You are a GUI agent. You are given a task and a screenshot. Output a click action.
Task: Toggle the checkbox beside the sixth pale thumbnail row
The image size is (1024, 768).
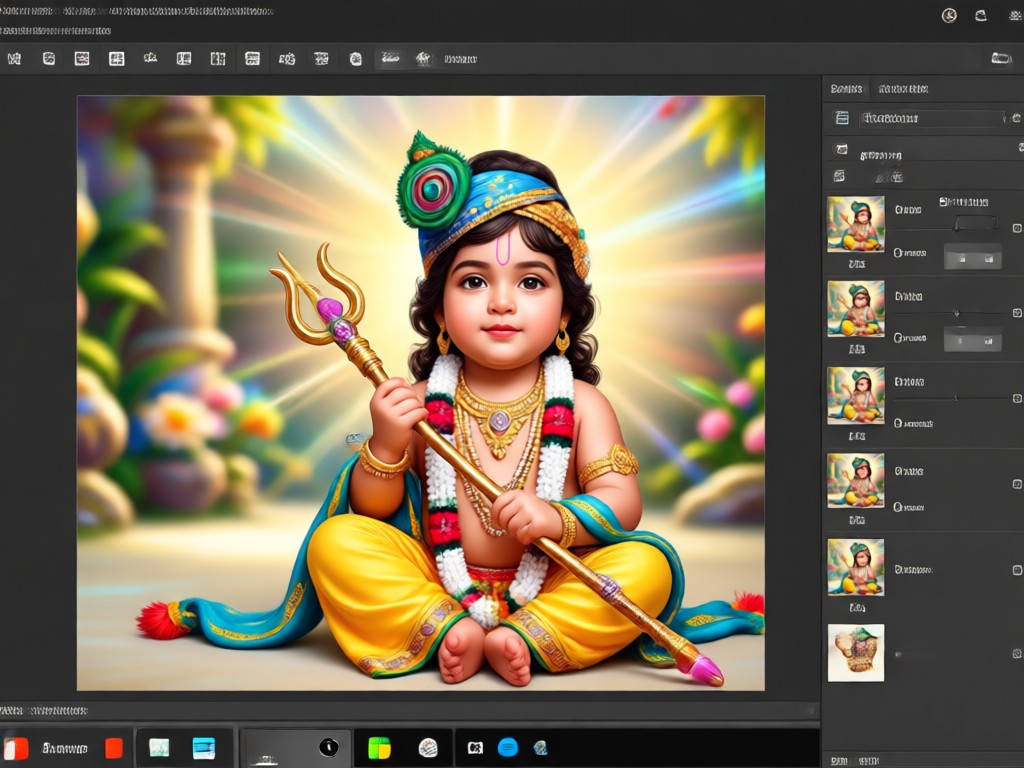click(x=1017, y=654)
